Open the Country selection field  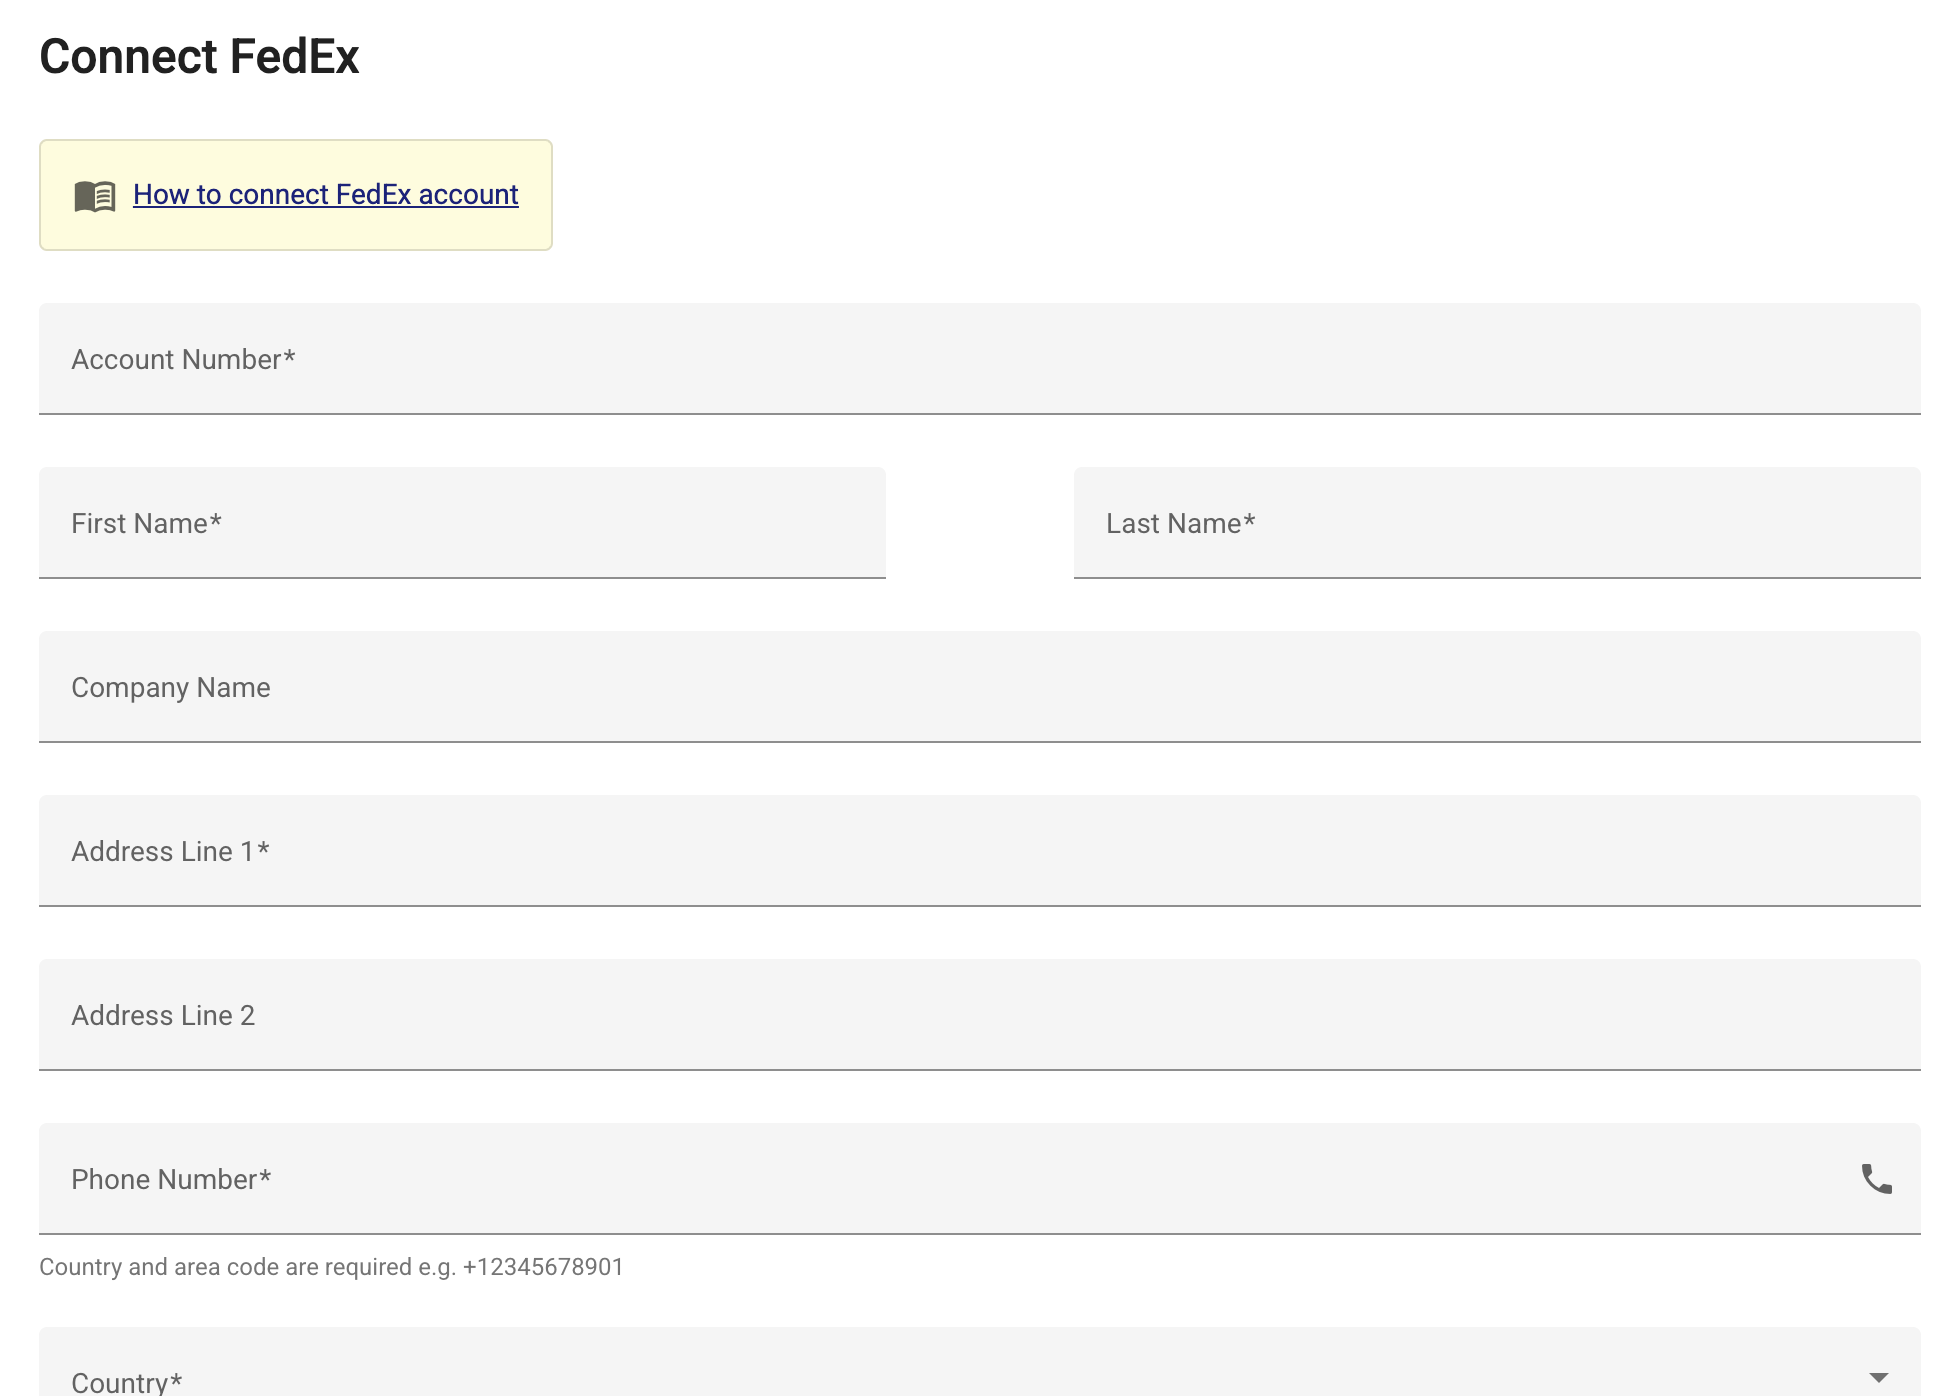[980, 1362]
